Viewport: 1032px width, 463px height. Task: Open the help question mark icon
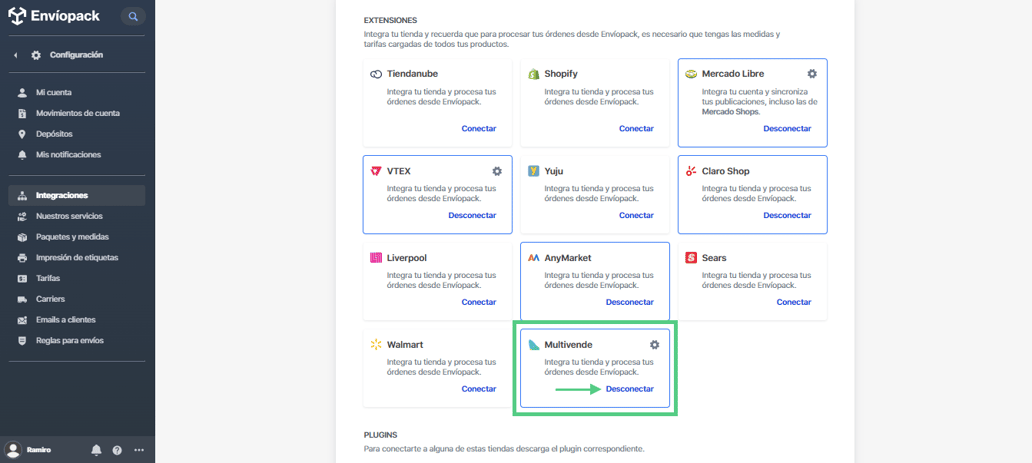tap(117, 450)
